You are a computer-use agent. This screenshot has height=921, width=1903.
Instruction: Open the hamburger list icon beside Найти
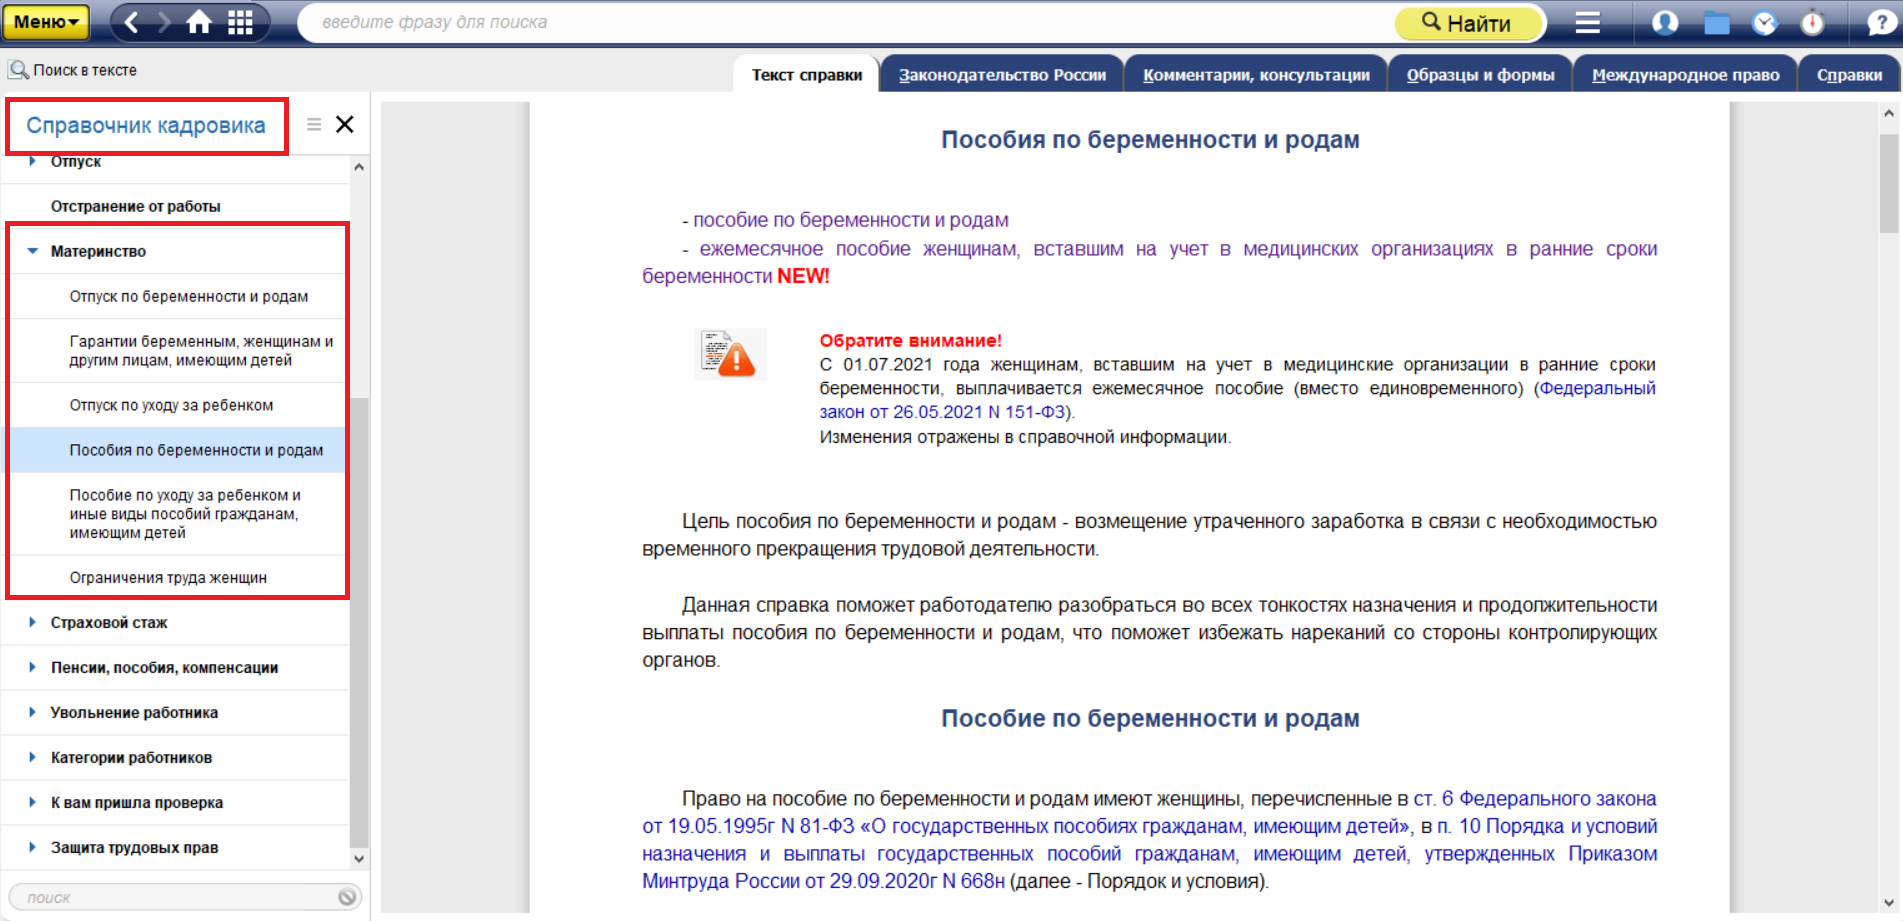pyautogui.click(x=1588, y=22)
